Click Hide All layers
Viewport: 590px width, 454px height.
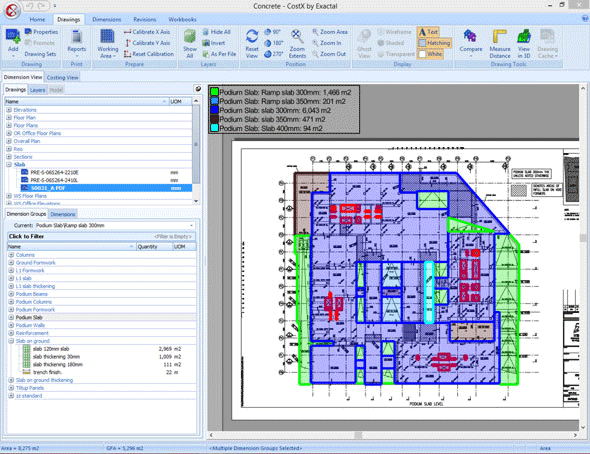216,32
